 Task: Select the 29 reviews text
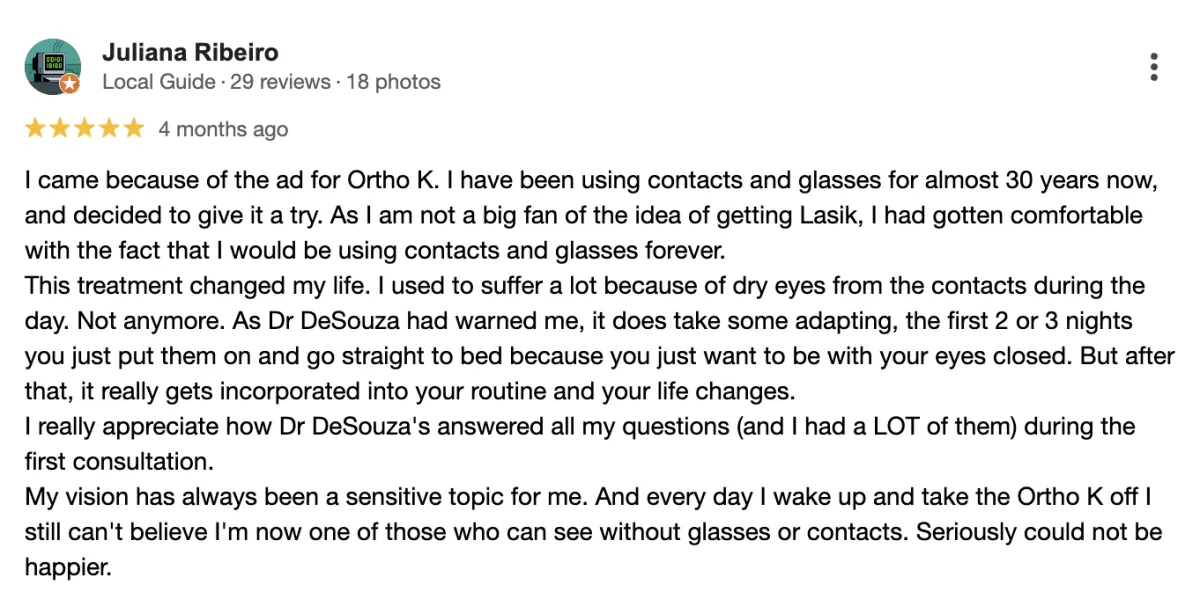280,82
